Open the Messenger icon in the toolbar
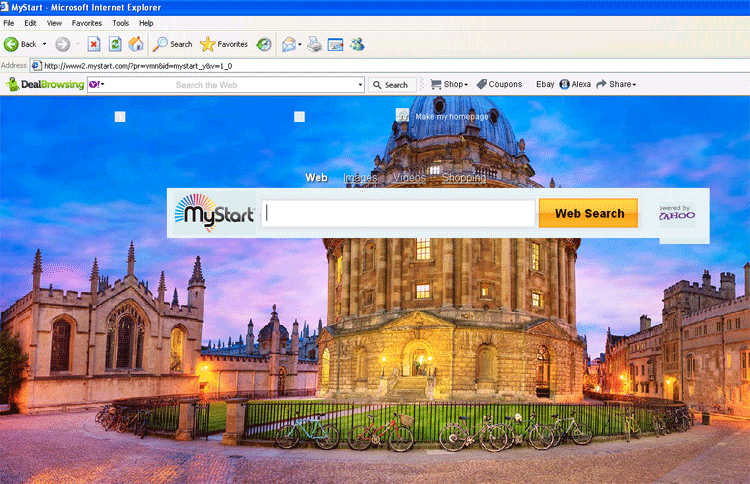Viewport: 750px width, 484px height. click(x=357, y=44)
